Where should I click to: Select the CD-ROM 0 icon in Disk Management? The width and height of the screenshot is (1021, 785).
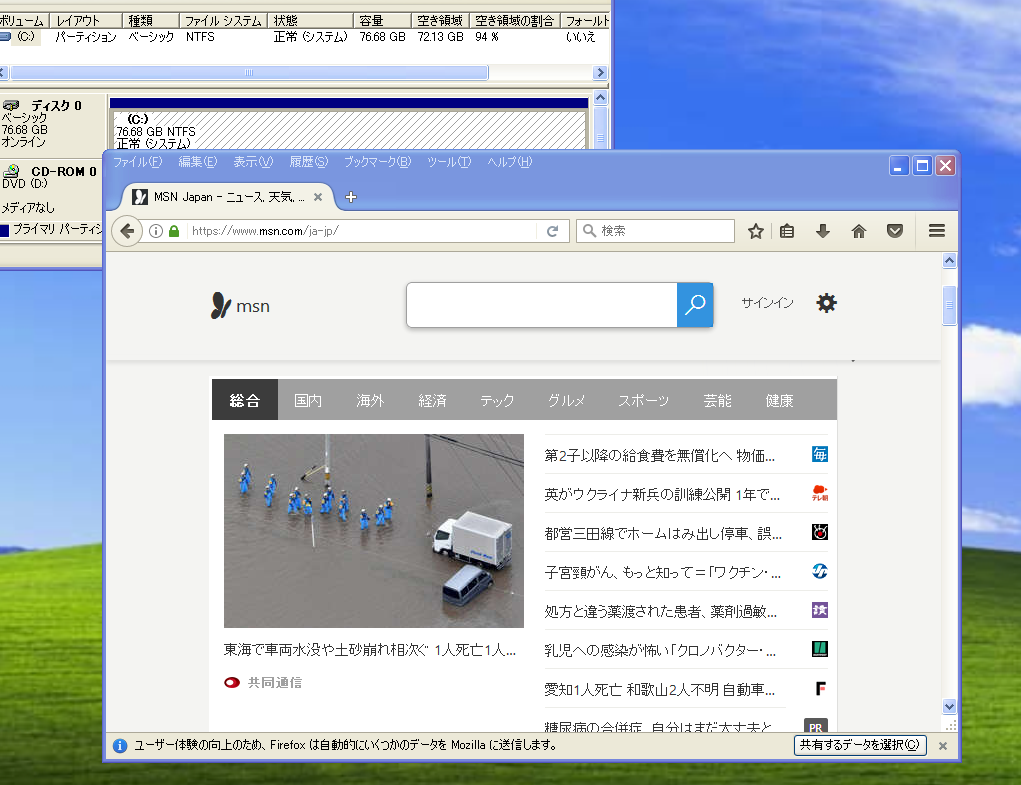[x=12, y=171]
